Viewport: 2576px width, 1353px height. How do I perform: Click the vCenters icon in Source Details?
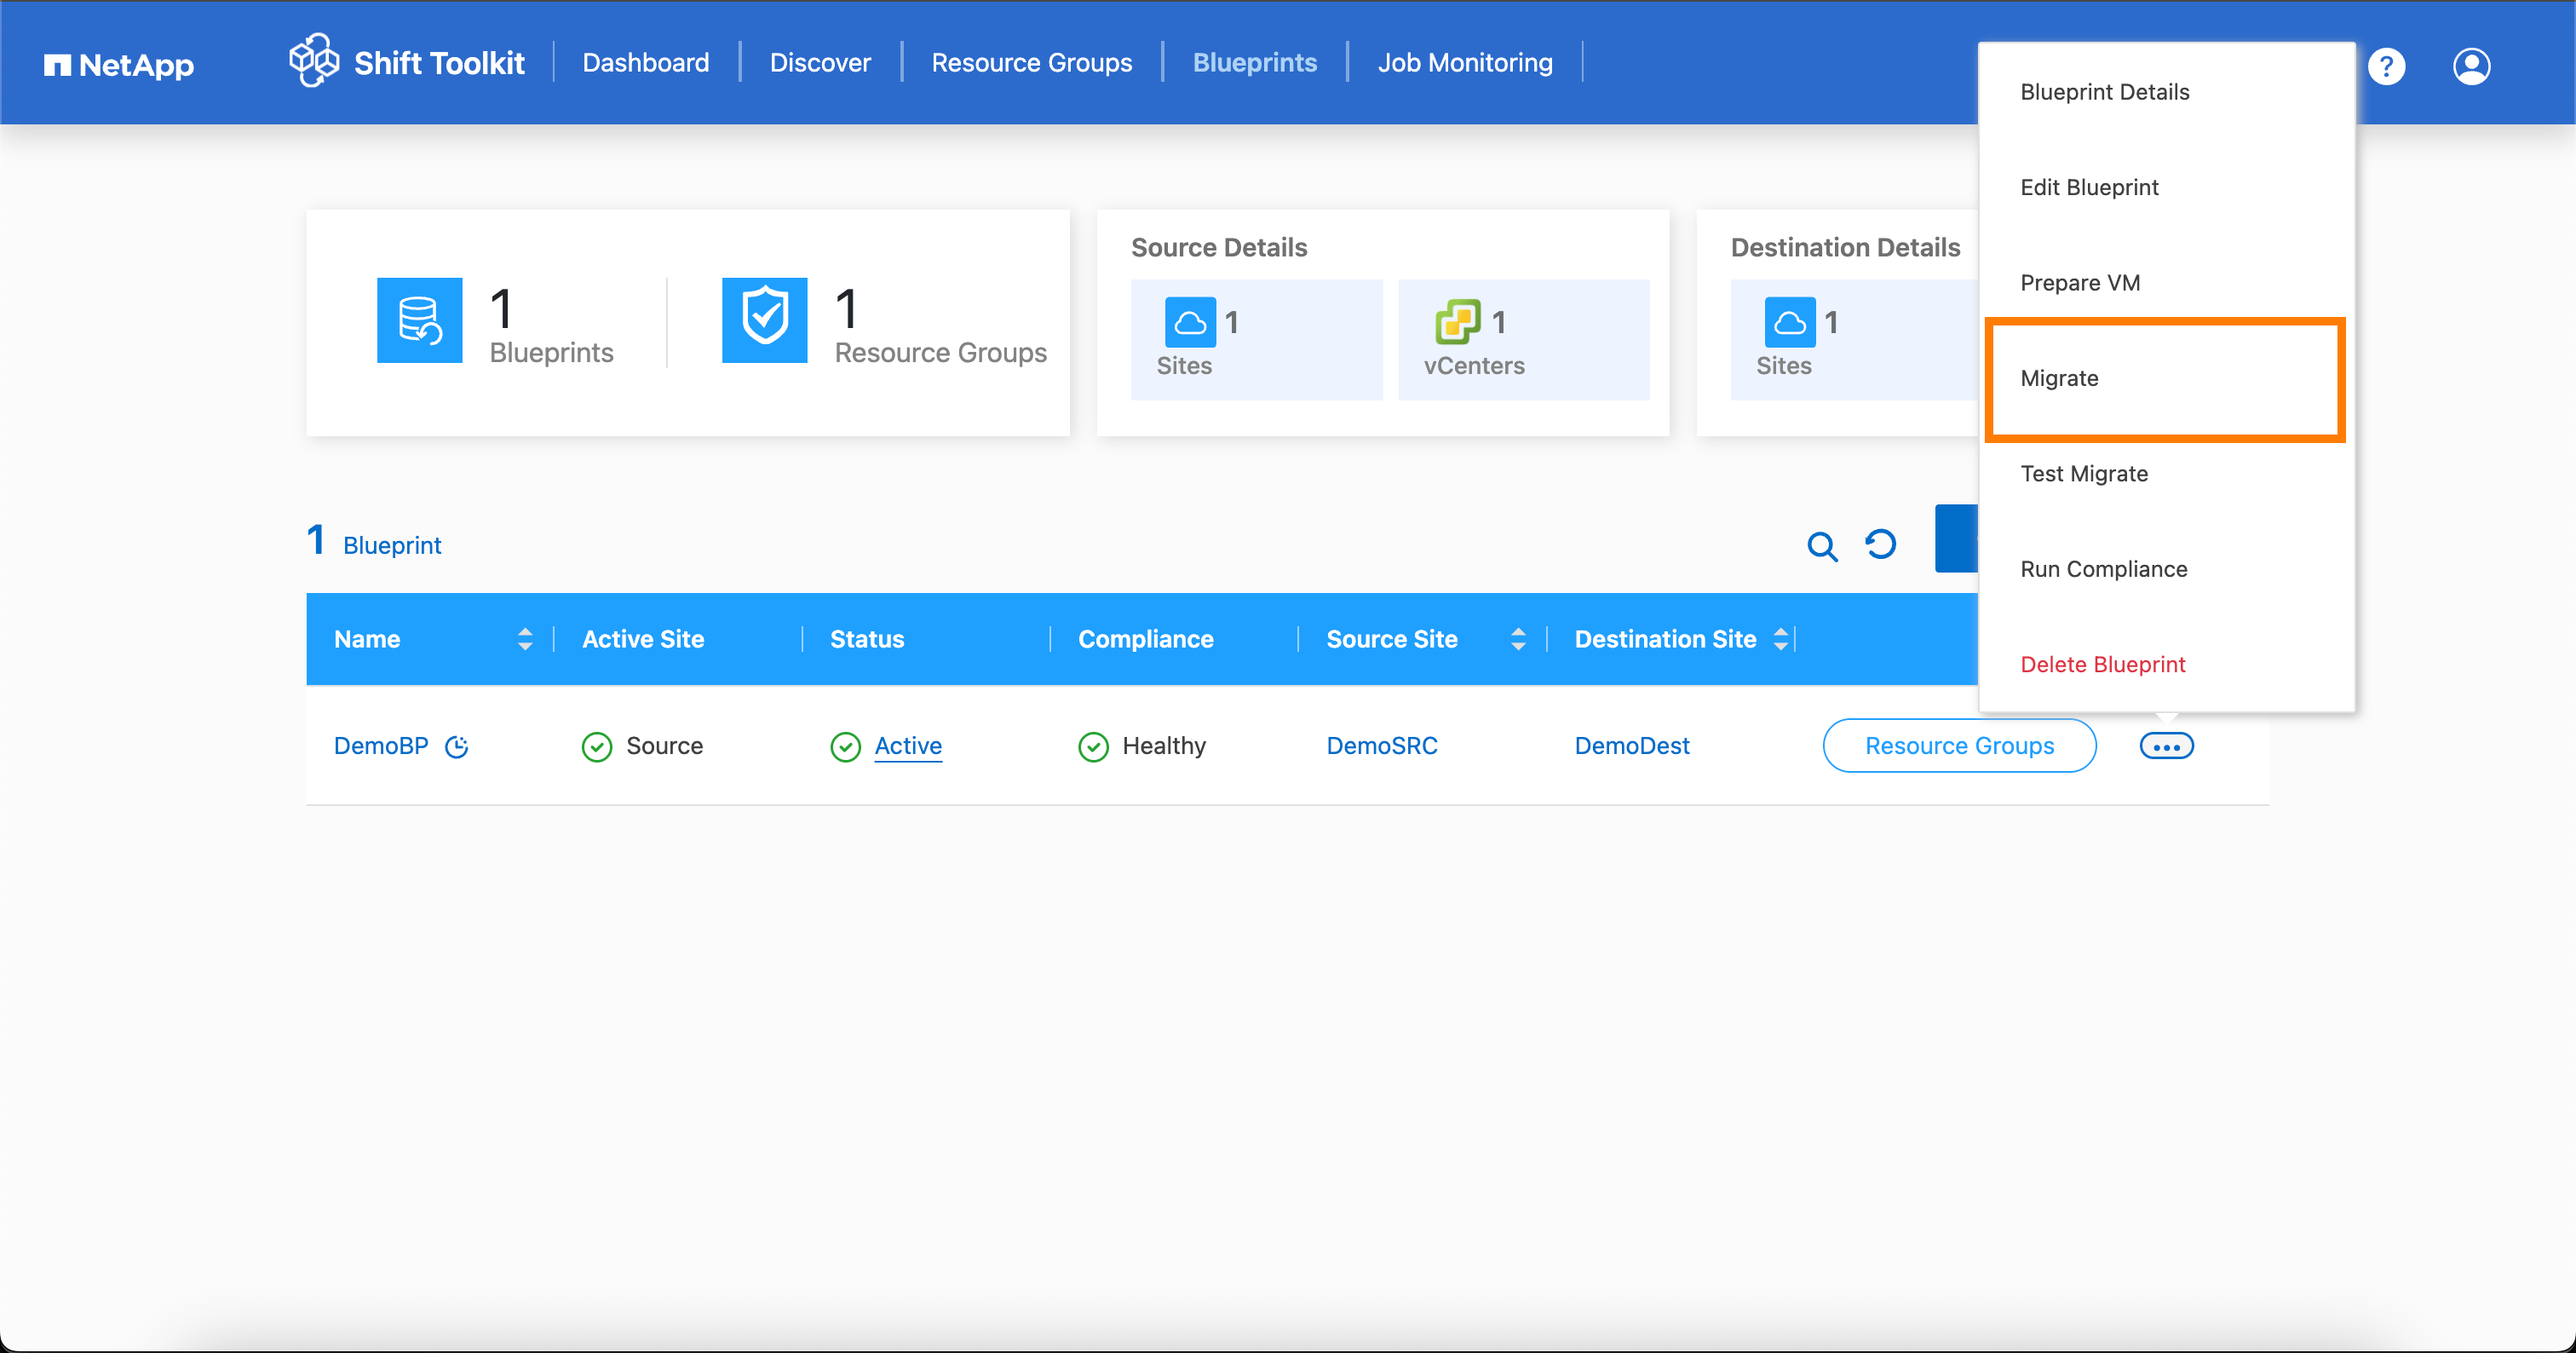pos(1457,322)
